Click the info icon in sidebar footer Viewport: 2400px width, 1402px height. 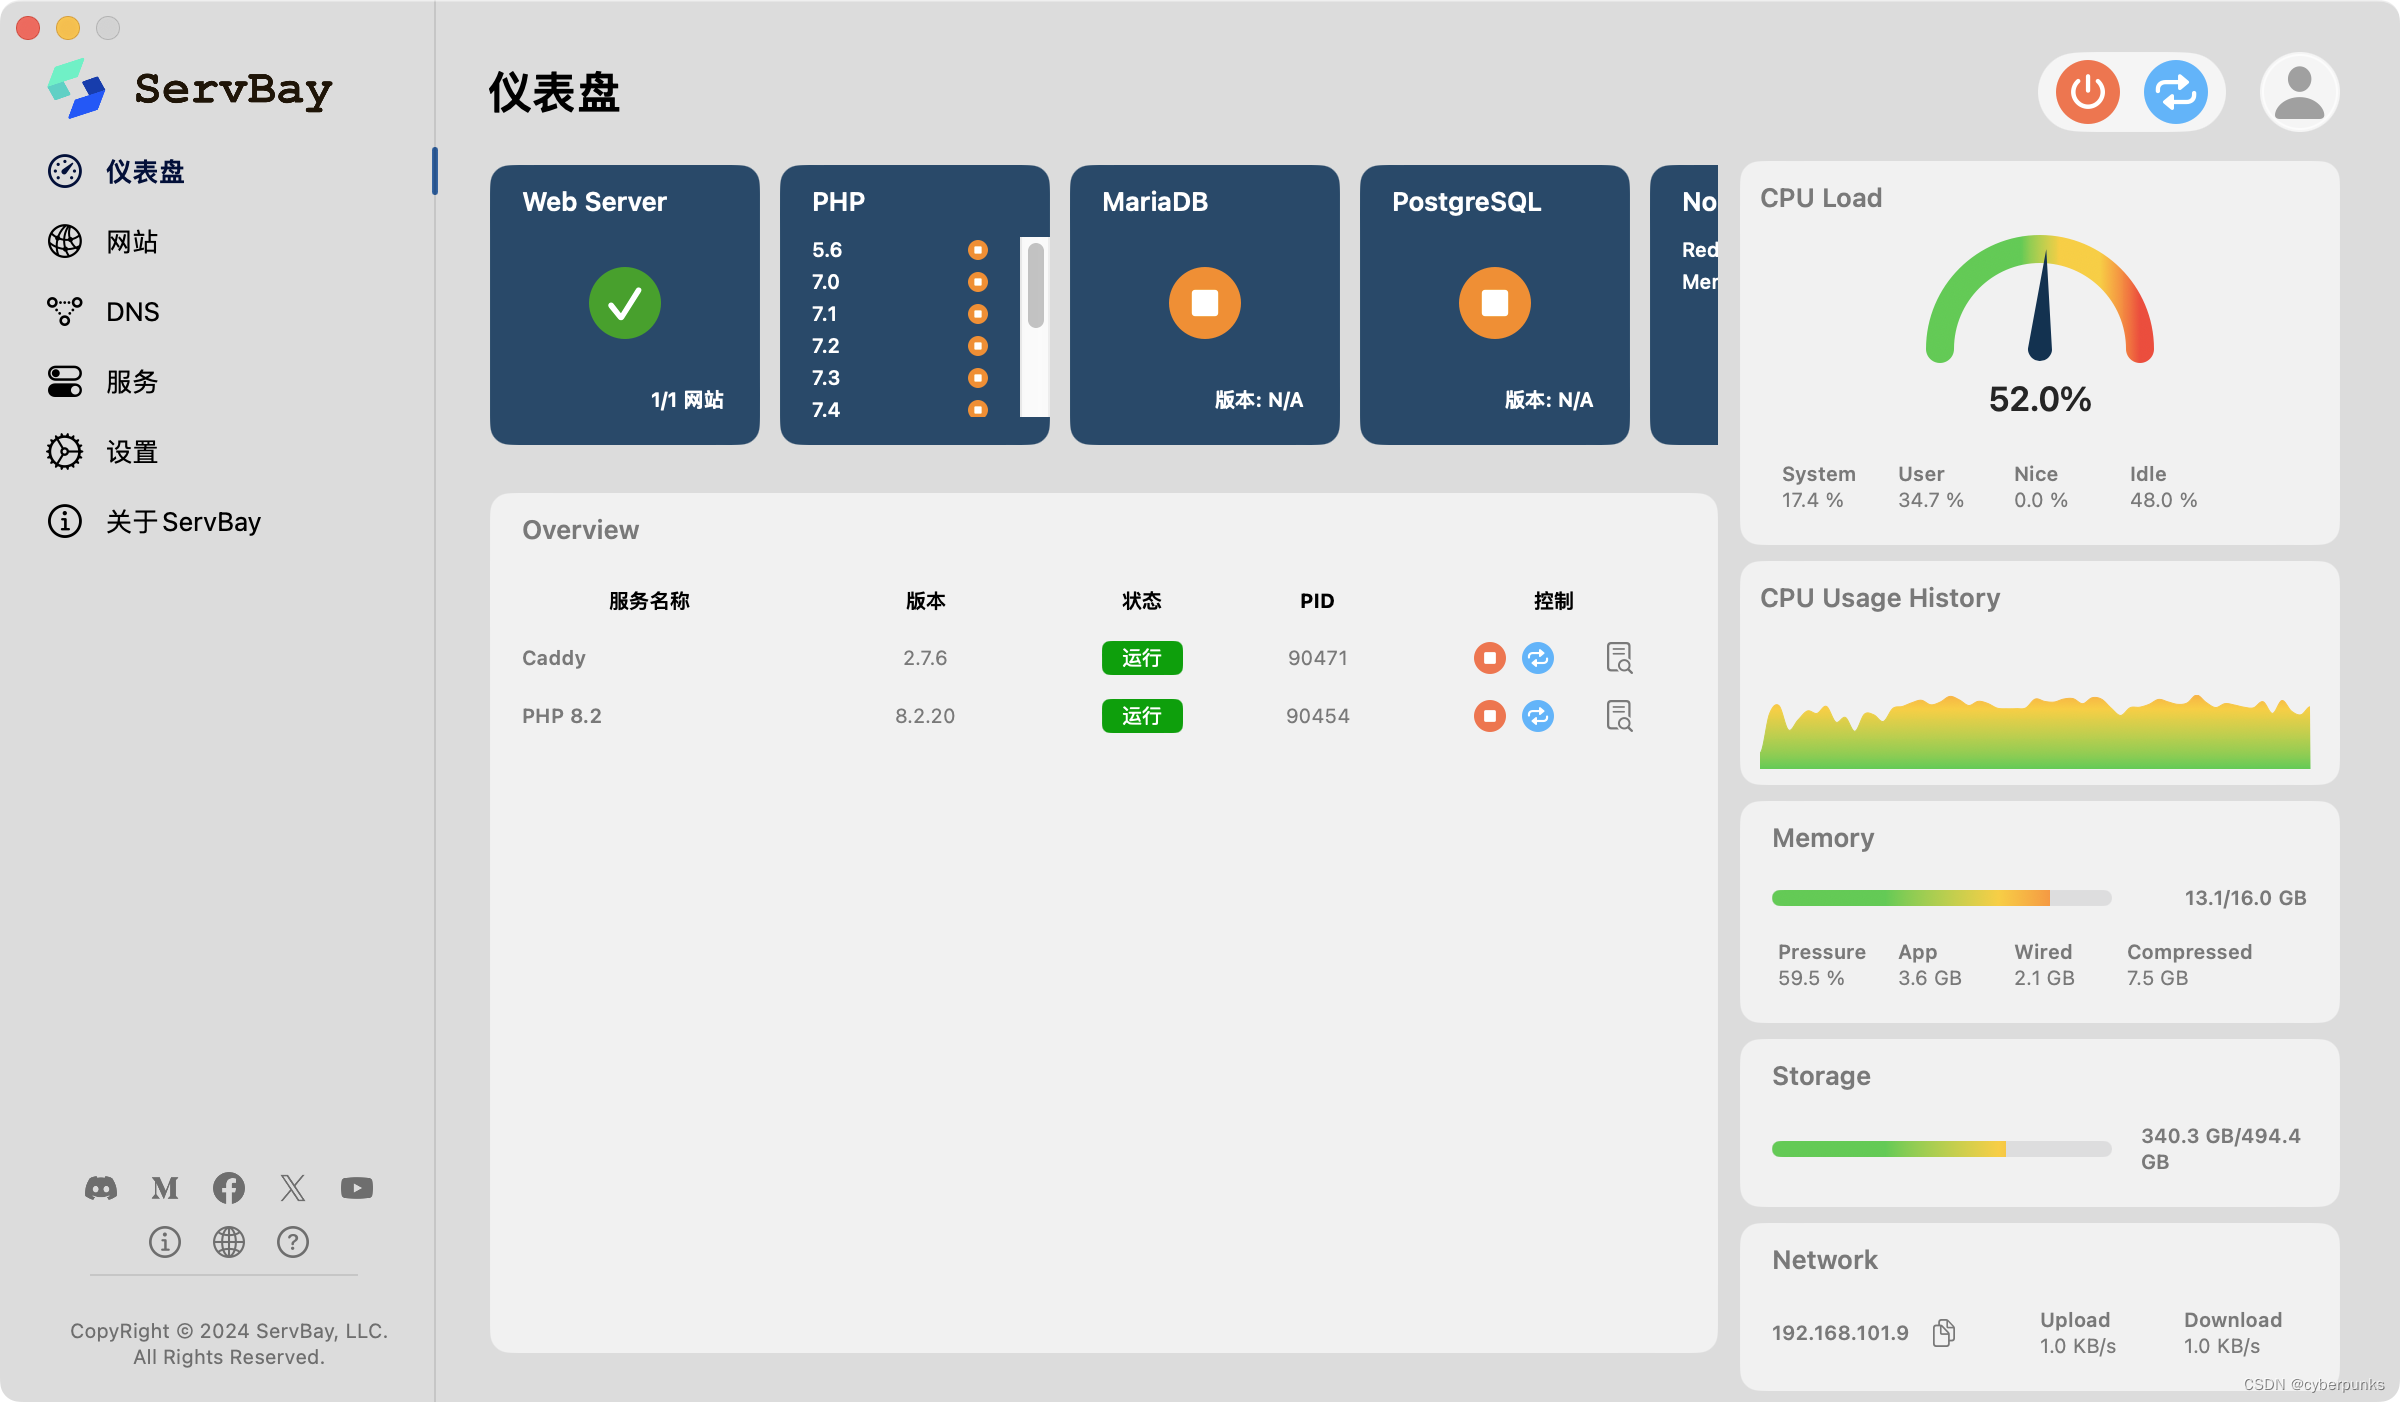click(165, 1242)
